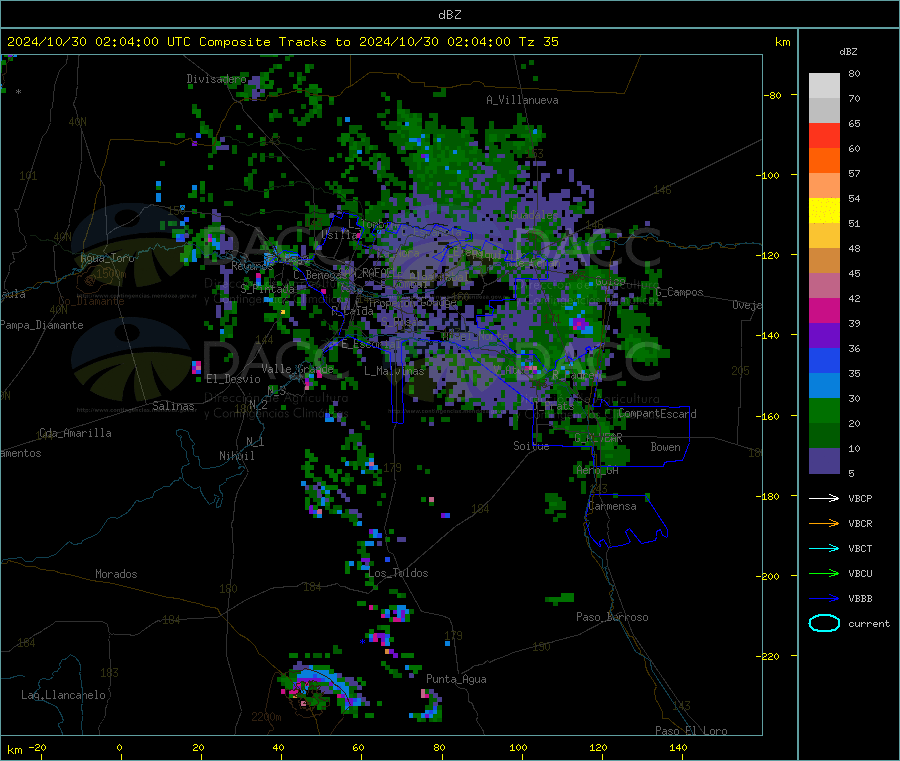Select the light blue 30-35 dBZ band
The height and width of the screenshot is (761, 900).
(824, 386)
